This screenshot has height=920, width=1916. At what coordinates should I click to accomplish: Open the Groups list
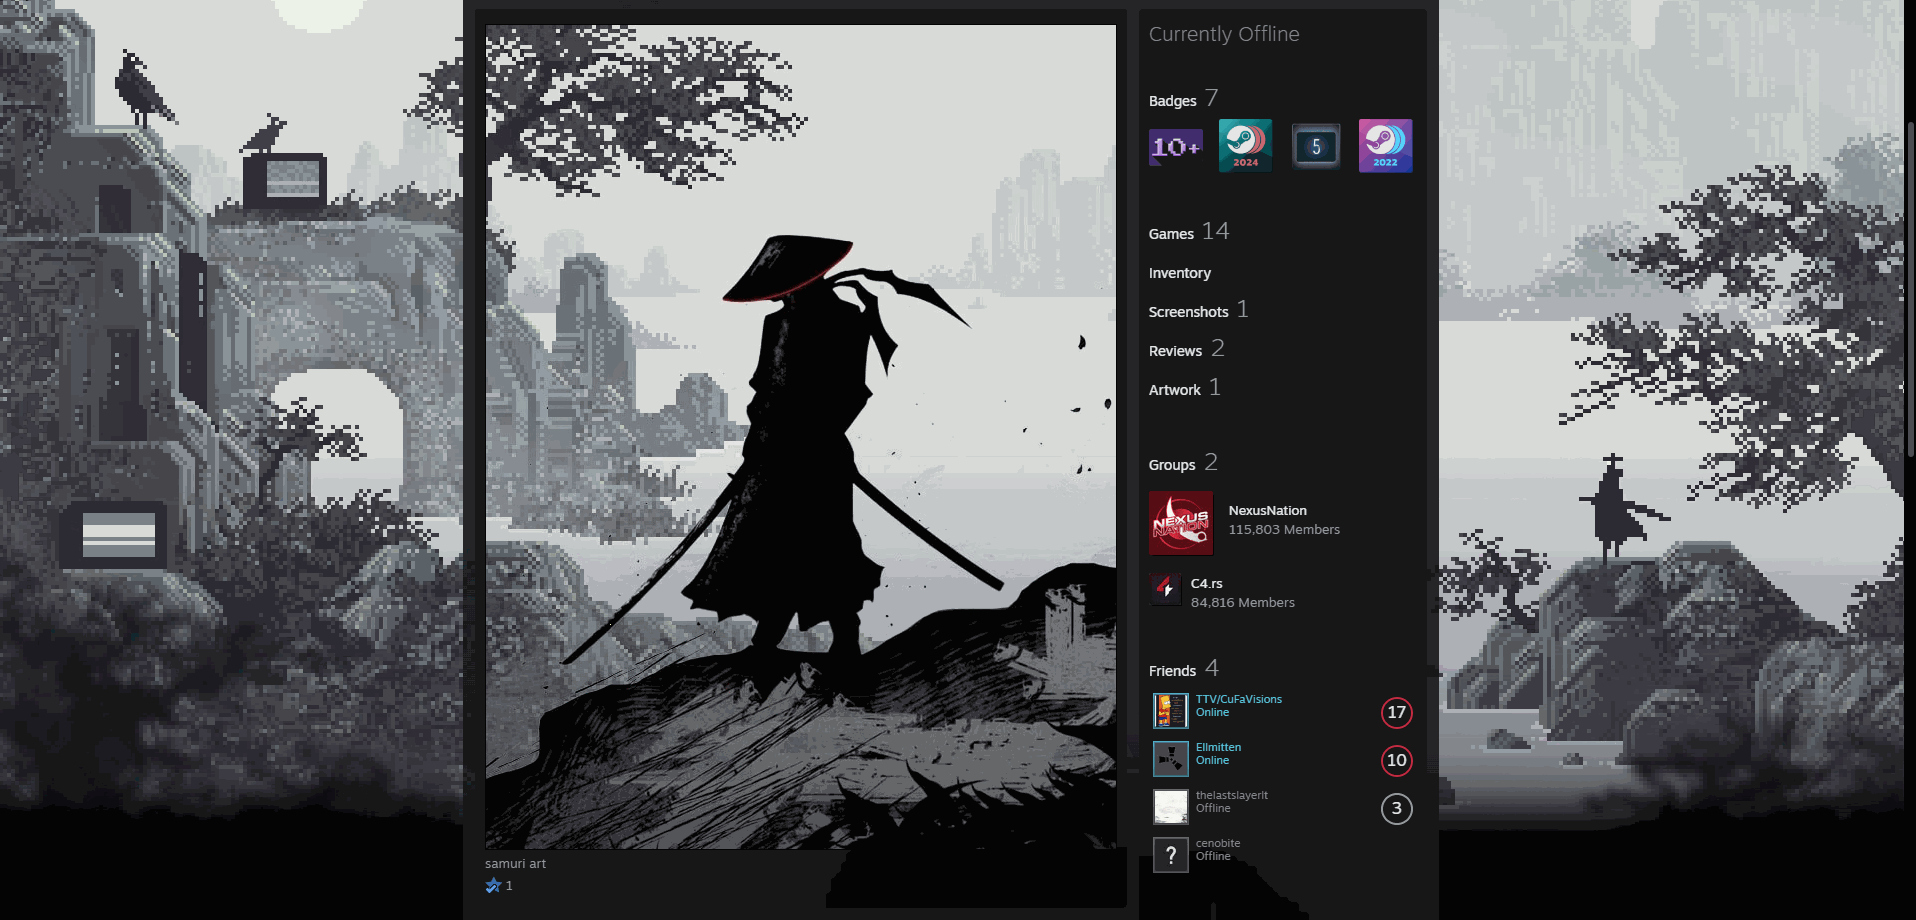coord(1172,465)
